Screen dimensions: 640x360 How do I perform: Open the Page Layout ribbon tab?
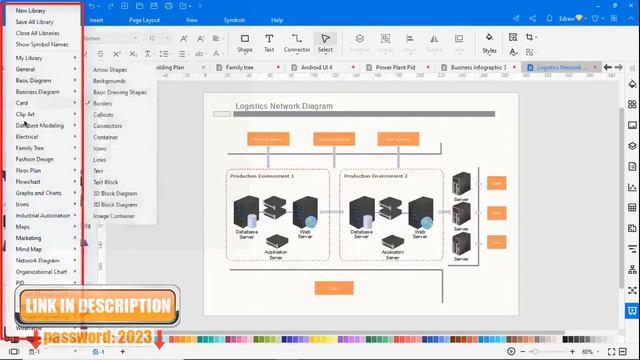(x=144, y=20)
